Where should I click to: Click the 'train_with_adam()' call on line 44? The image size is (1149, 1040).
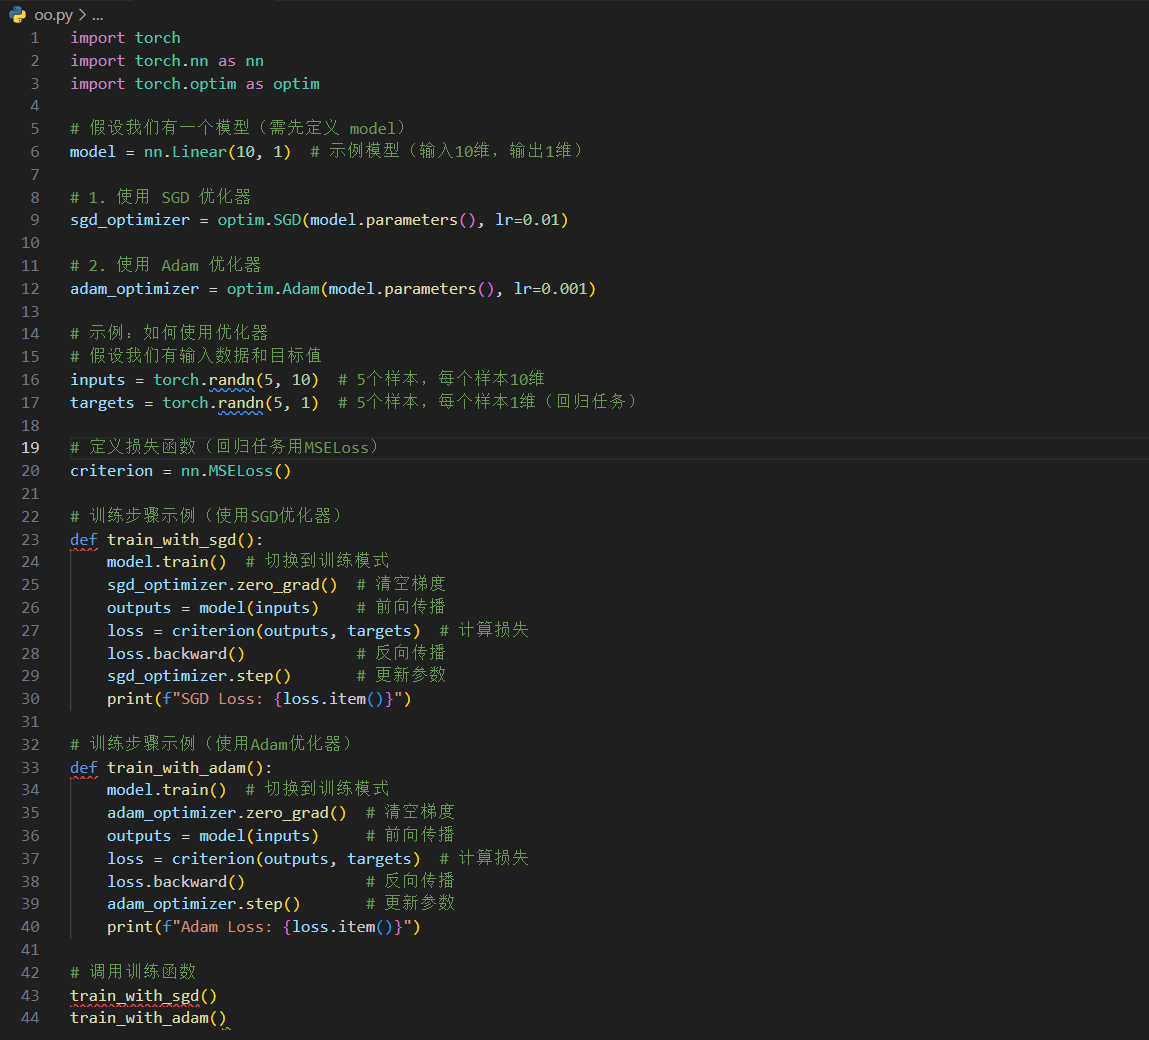pyautogui.click(x=148, y=1018)
